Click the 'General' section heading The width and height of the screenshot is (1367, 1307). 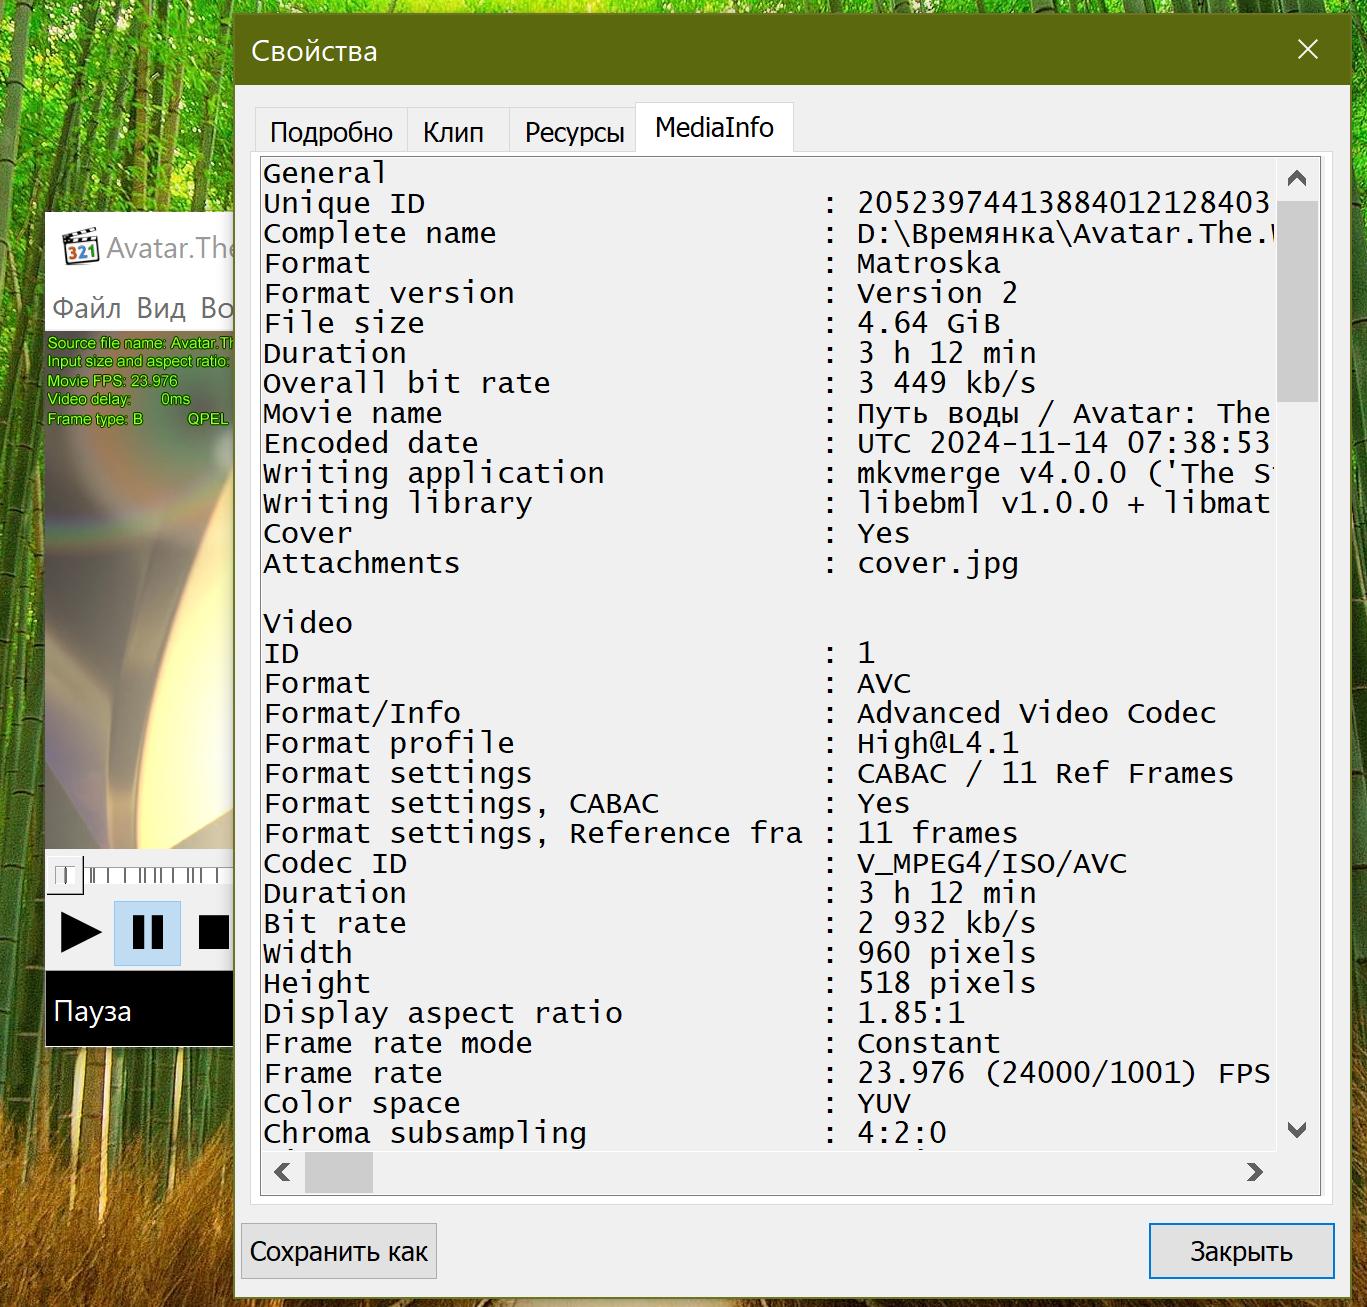[324, 173]
